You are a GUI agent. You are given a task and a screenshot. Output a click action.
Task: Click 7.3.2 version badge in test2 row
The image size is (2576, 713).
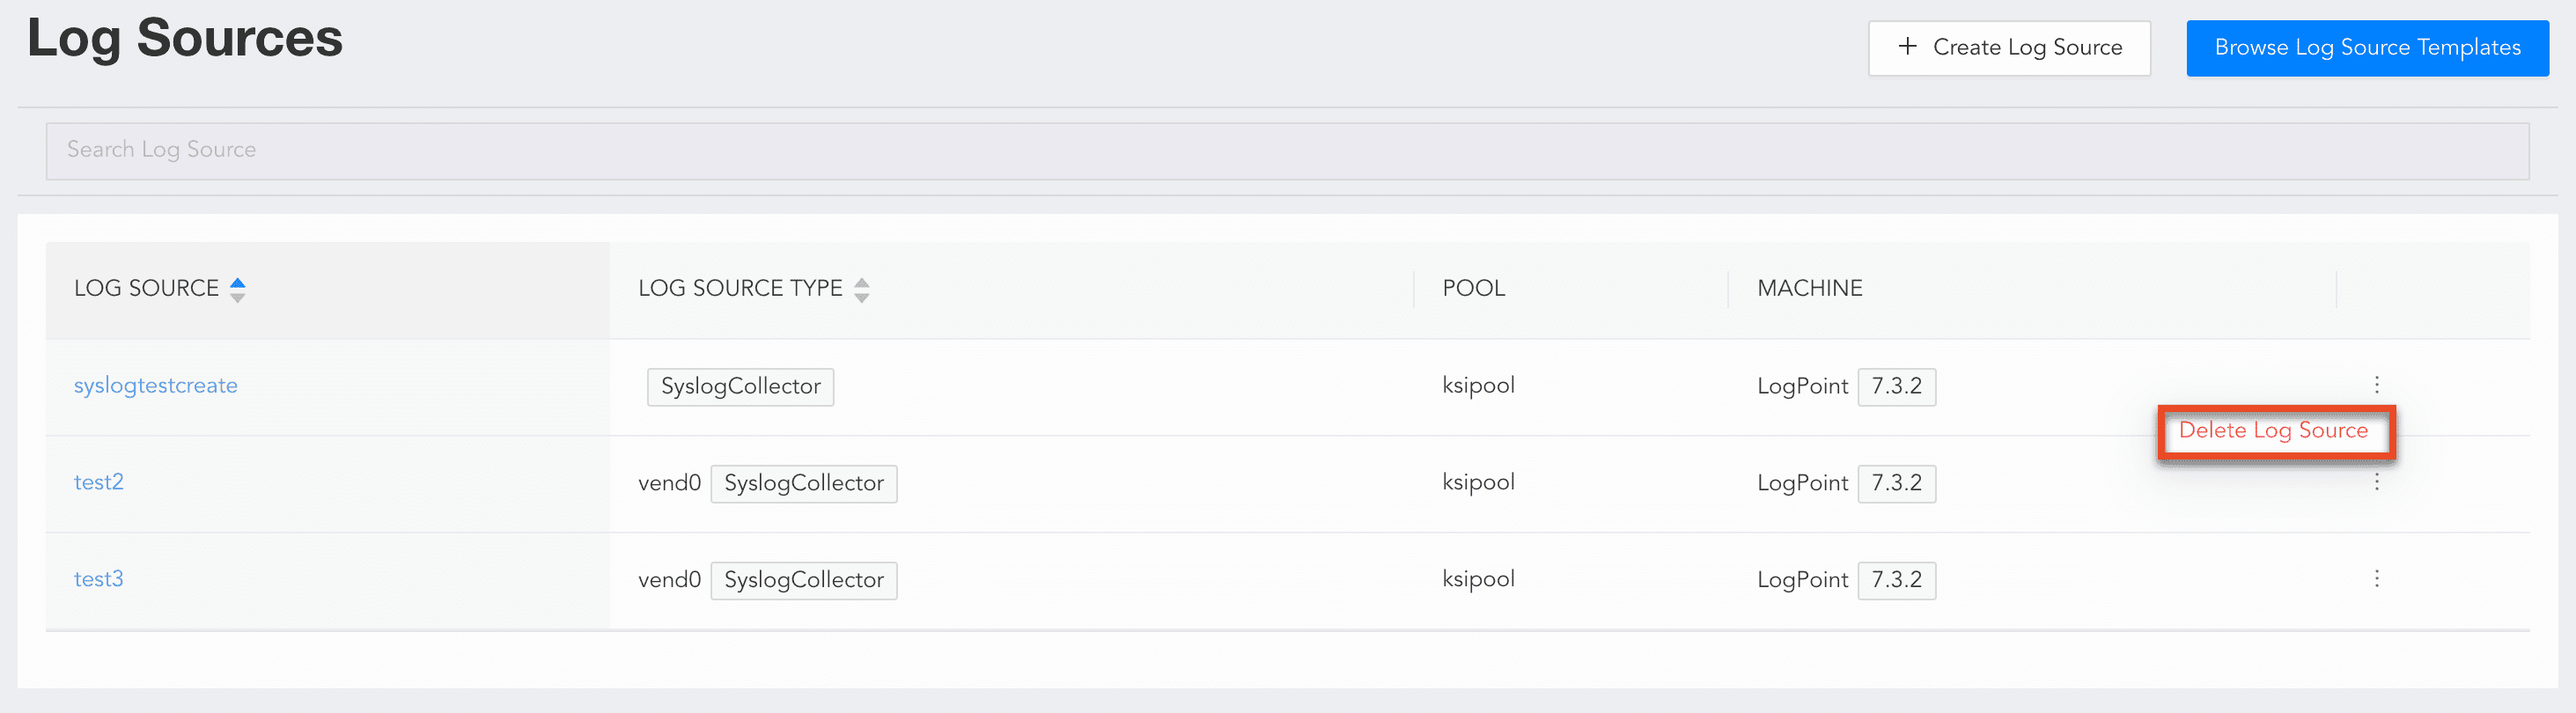[x=1896, y=484]
